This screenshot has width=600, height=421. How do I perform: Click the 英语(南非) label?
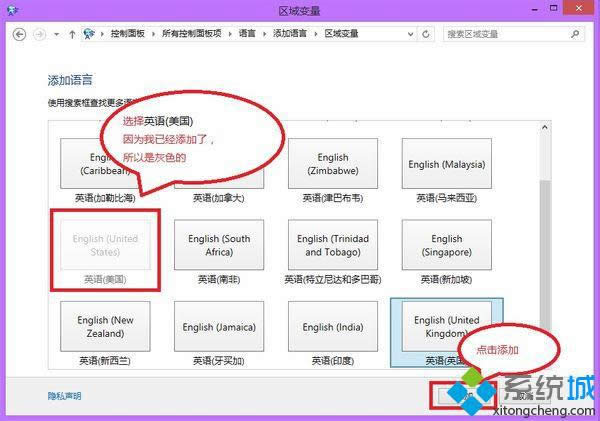(x=219, y=279)
